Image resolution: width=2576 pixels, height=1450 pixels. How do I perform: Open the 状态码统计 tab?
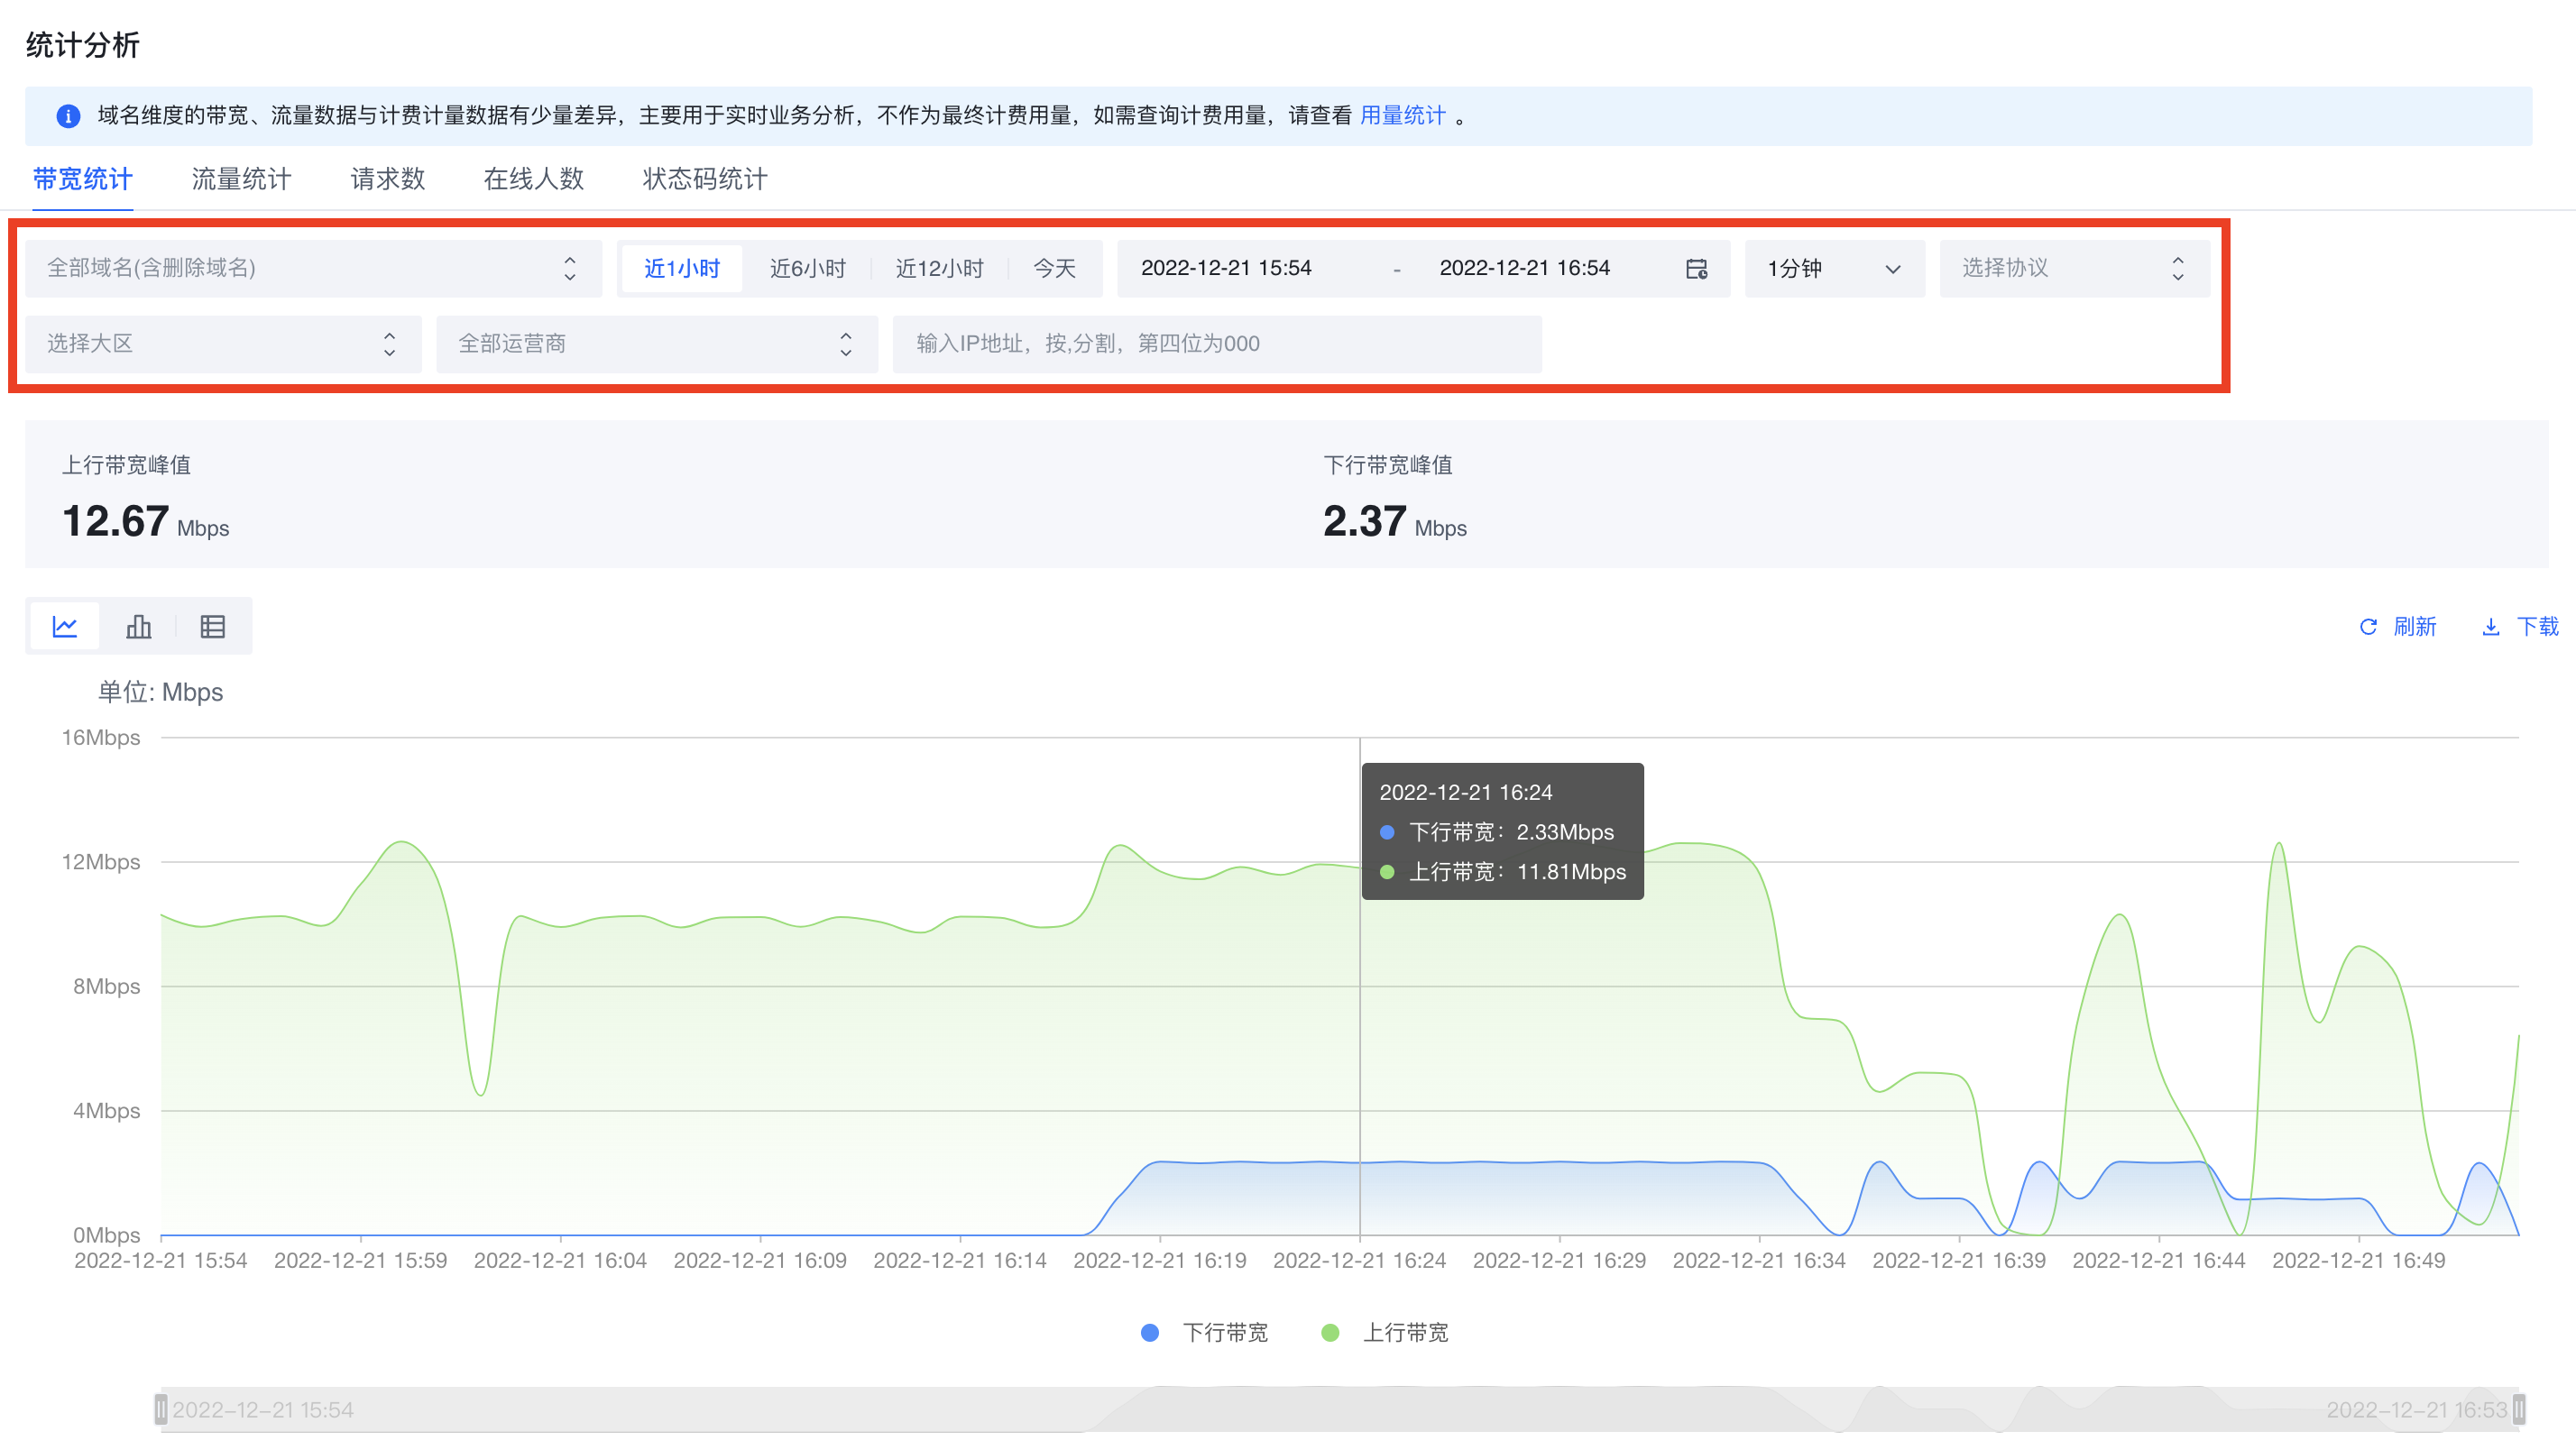705,180
